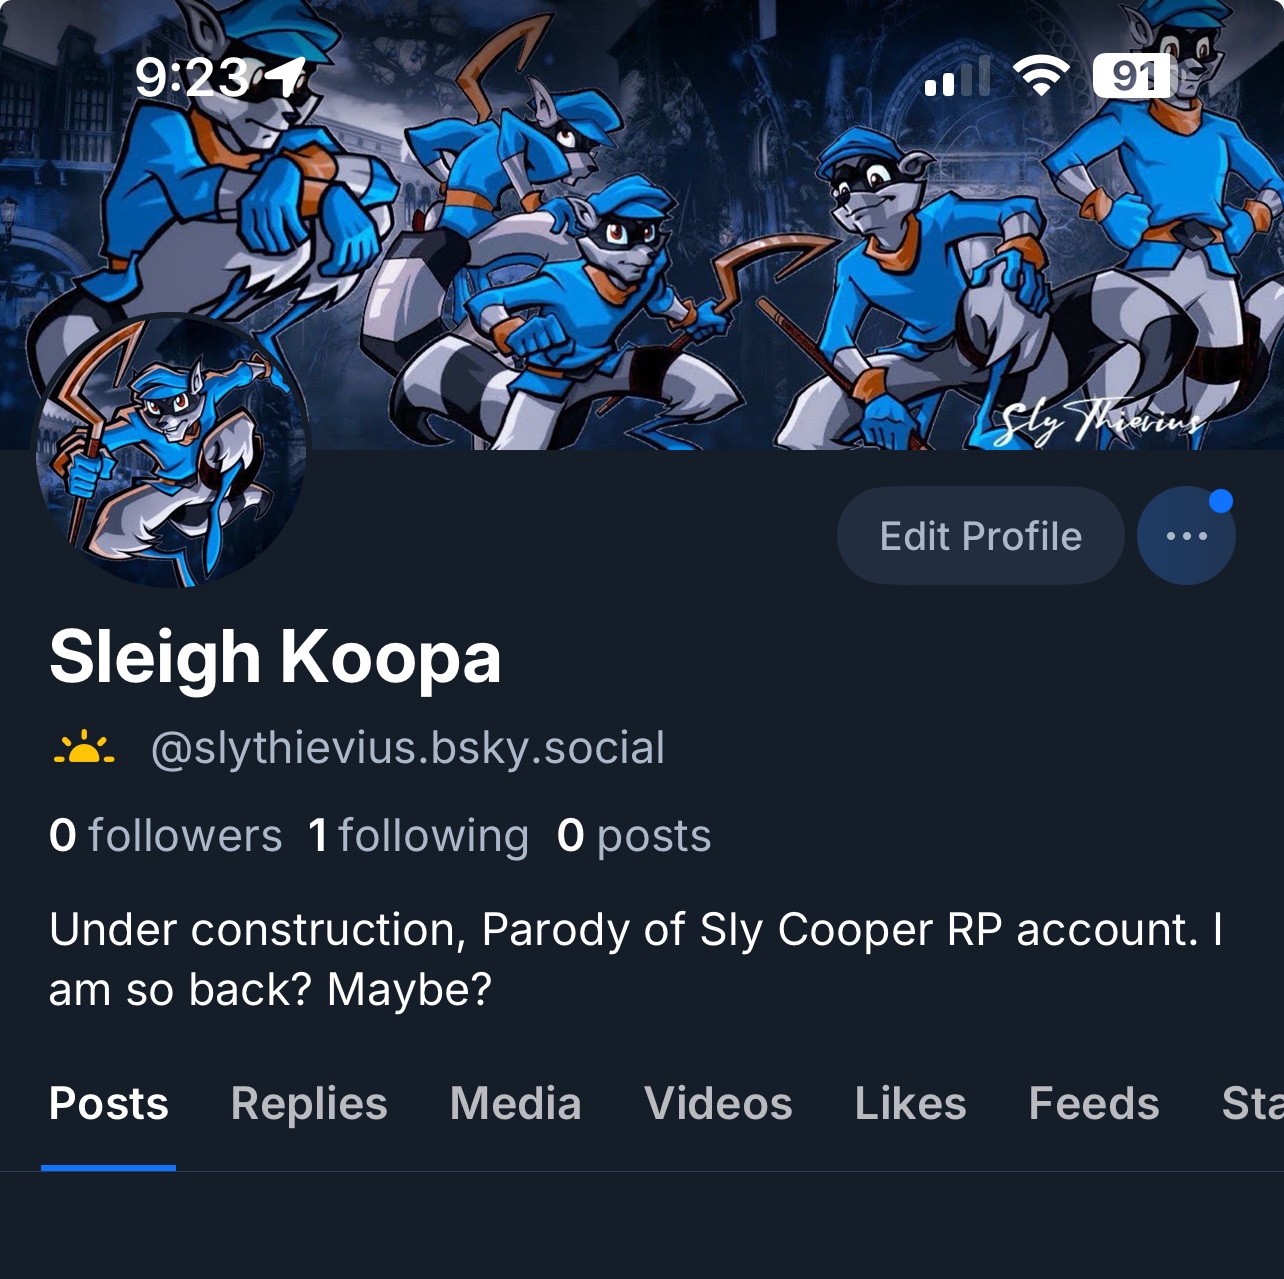This screenshot has height=1279, width=1284.
Task: Tap the @slythievius.bsky.social handle
Action: pyautogui.click(x=408, y=748)
